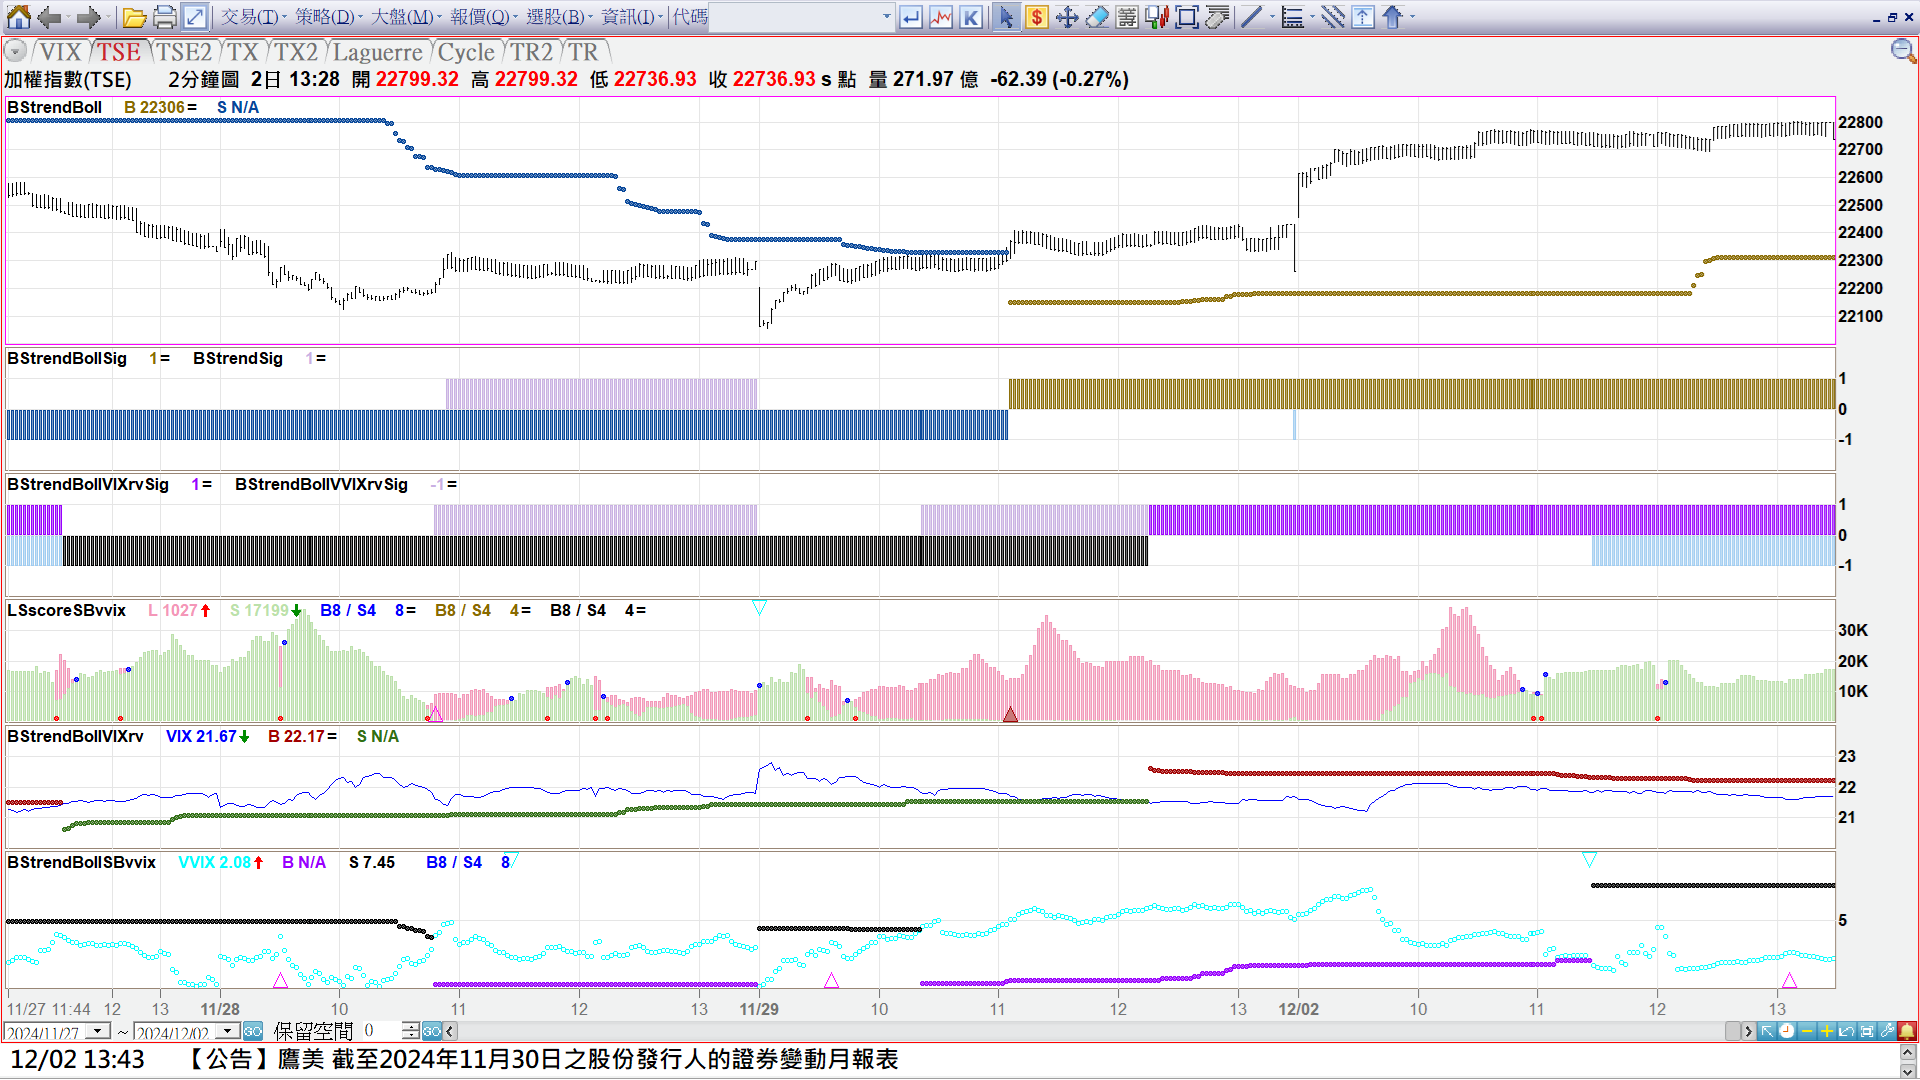Click the Home icon in toolbar
1920x1080 pixels.
point(18,17)
